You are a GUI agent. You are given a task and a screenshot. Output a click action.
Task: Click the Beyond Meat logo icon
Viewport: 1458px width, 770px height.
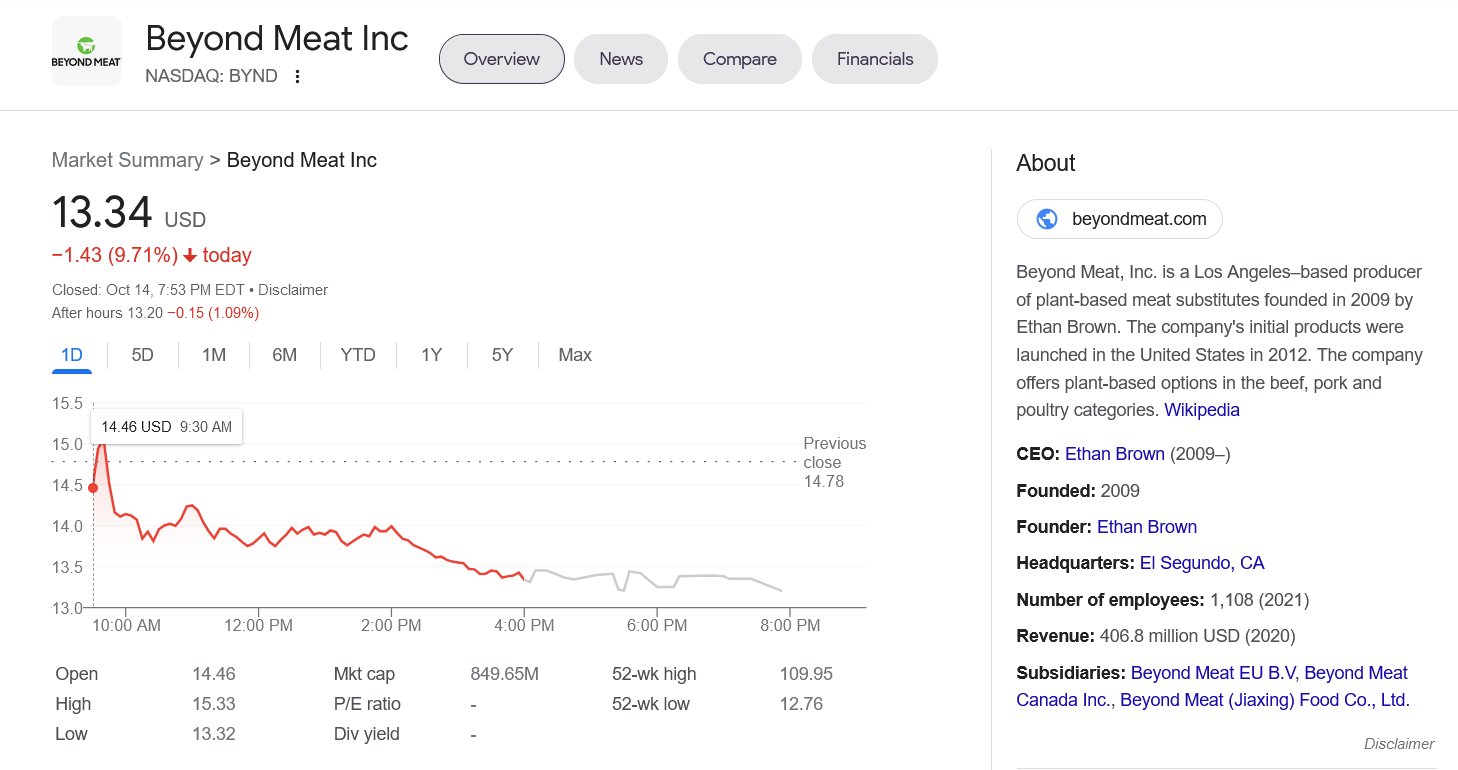pos(87,51)
